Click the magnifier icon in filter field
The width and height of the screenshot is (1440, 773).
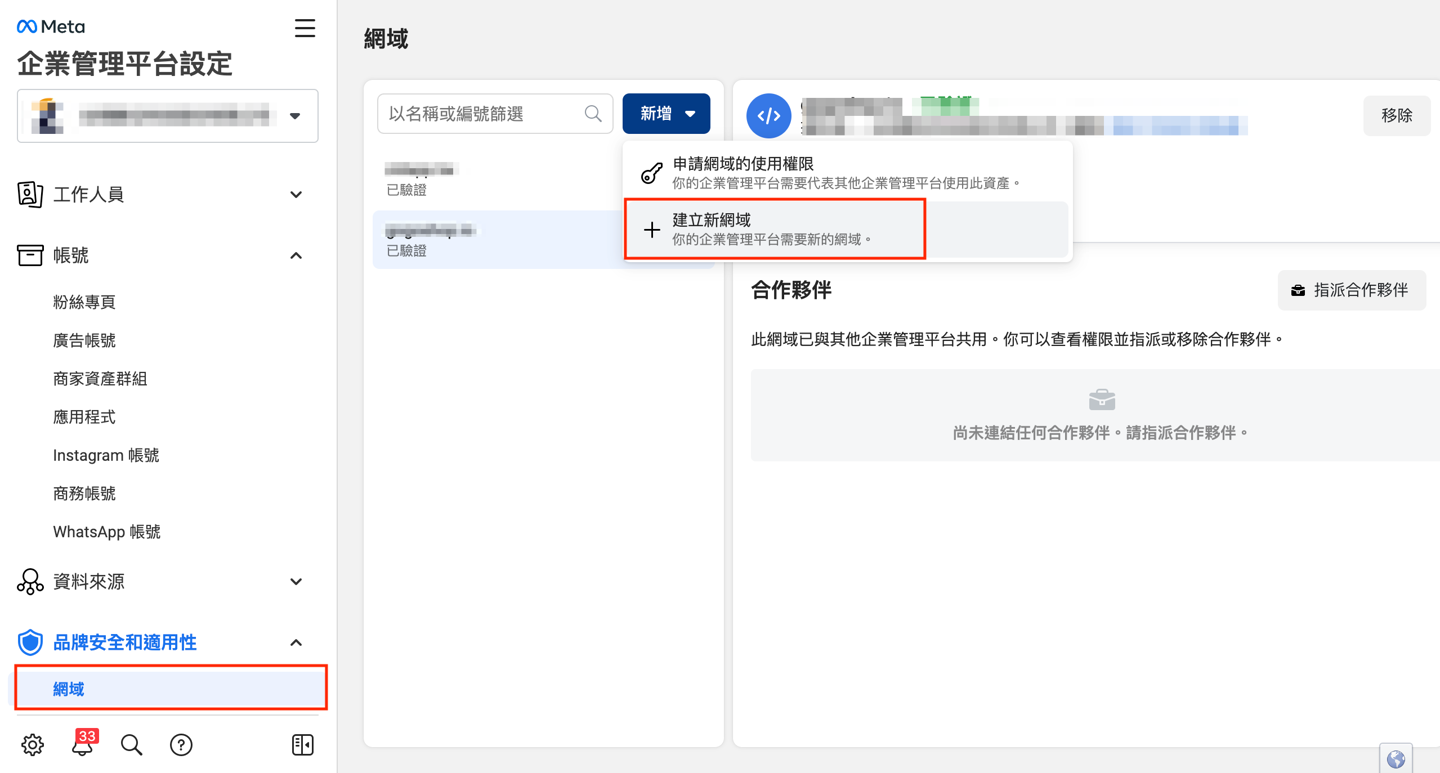pos(593,114)
